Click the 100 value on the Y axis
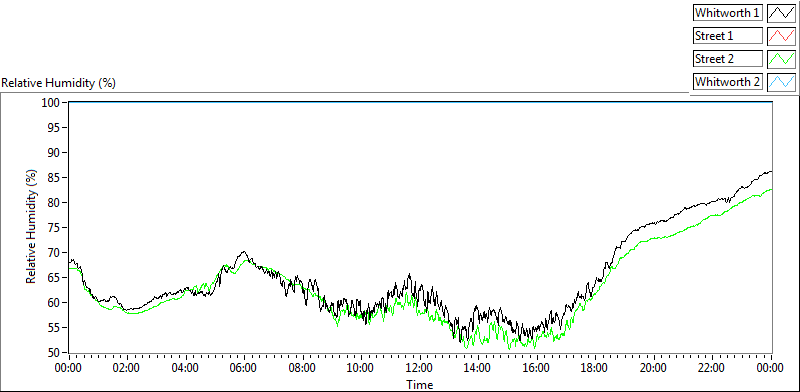Screen dimensions: 800x392 pyautogui.click(x=52, y=103)
